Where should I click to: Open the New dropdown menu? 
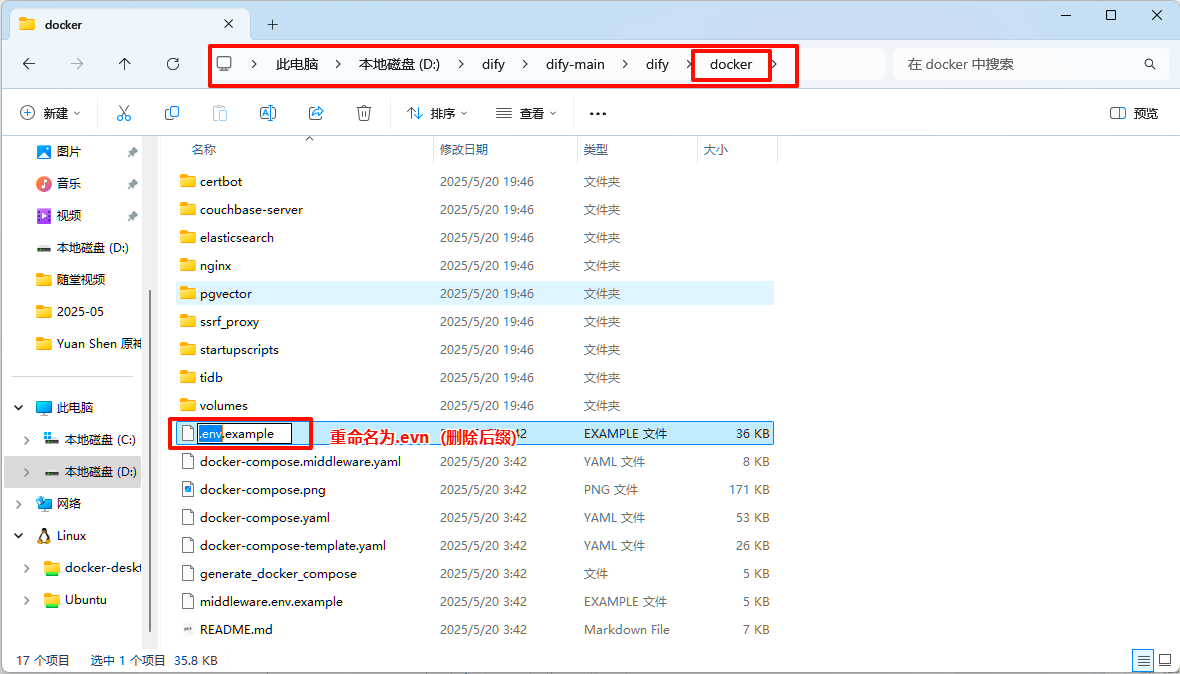tap(50, 113)
